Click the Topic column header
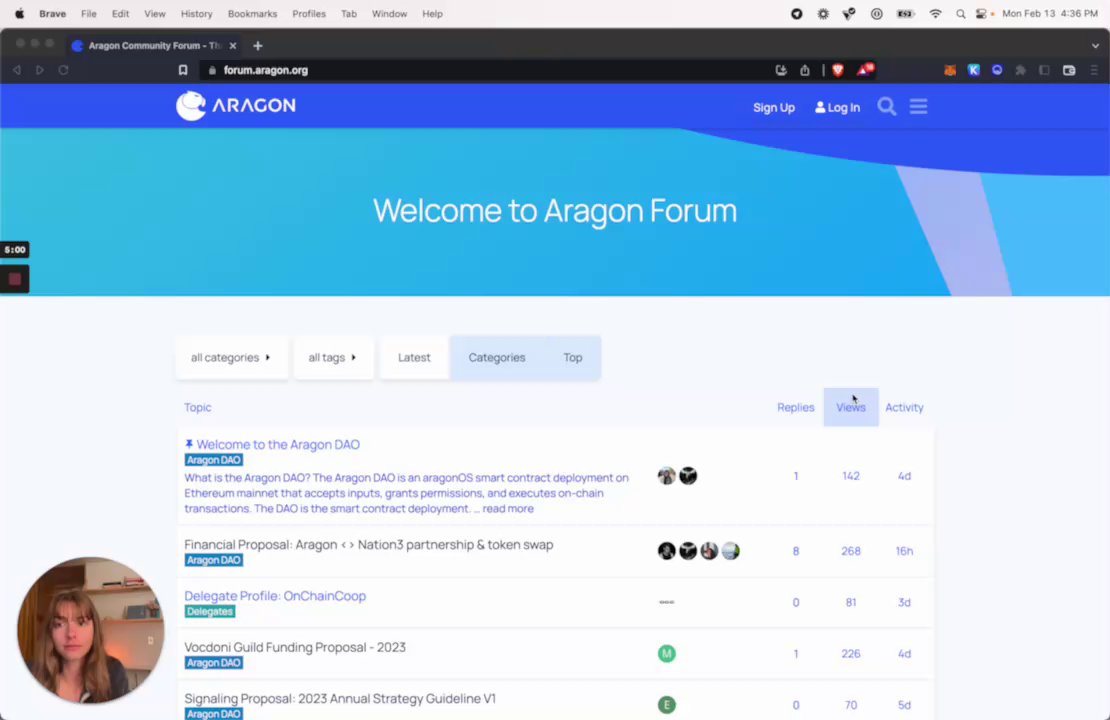The width and height of the screenshot is (1110, 720). click(198, 407)
